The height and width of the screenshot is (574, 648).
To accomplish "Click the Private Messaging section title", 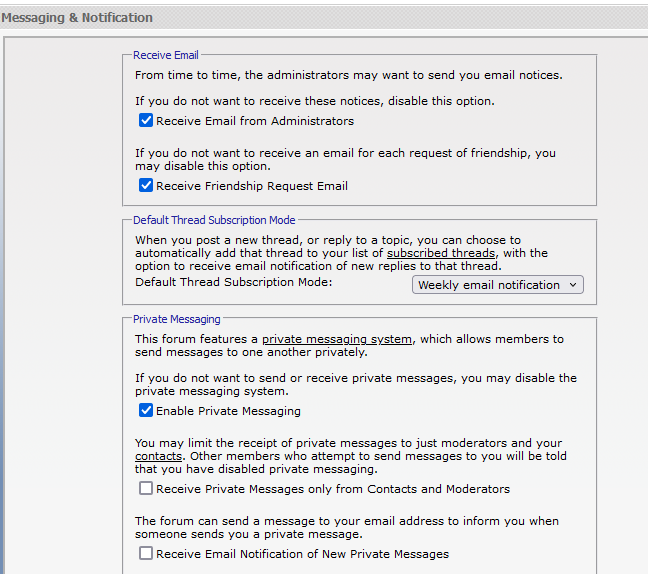I will (177, 319).
